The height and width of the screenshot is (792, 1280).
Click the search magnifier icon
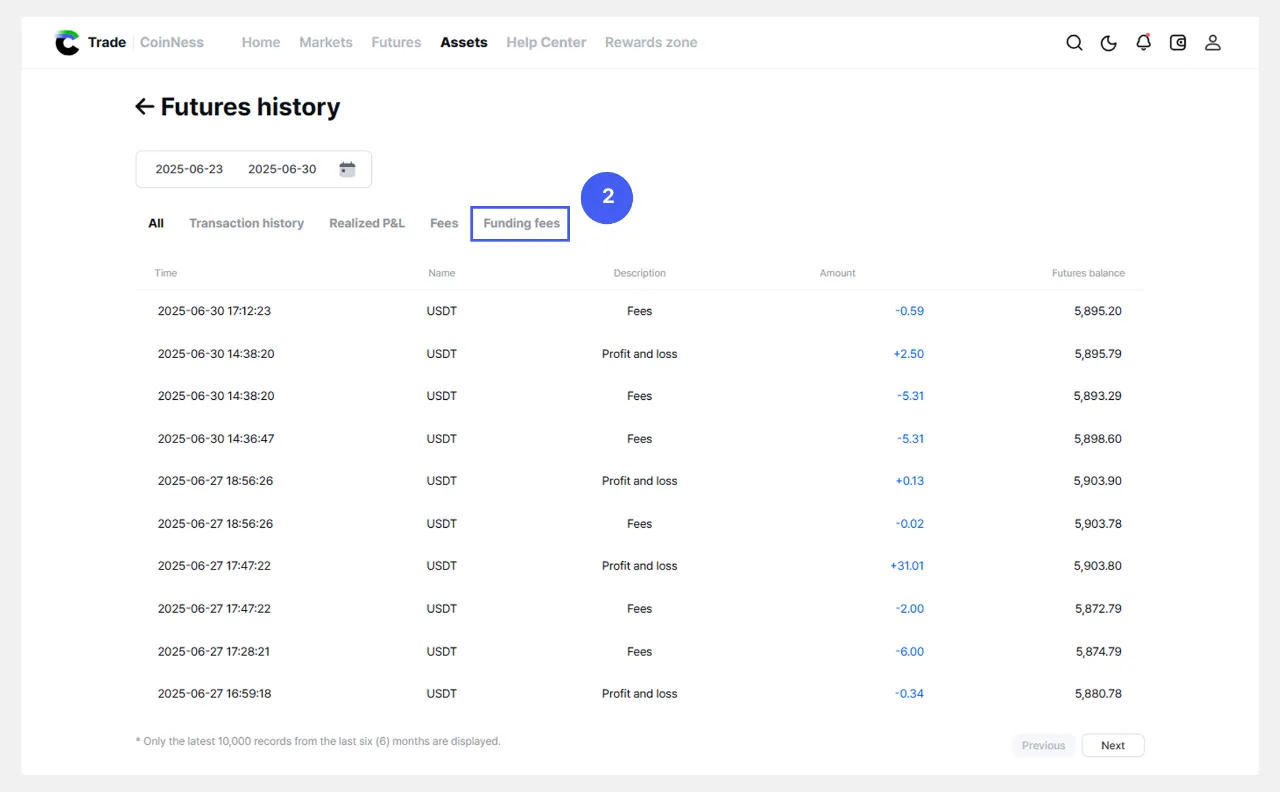tap(1074, 43)
